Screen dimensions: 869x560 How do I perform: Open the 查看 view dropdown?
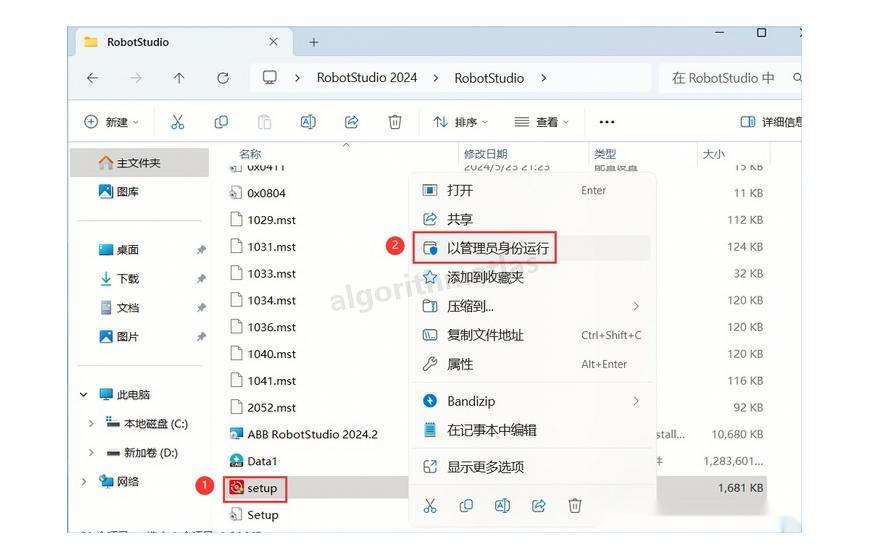[x=542, y=122]
